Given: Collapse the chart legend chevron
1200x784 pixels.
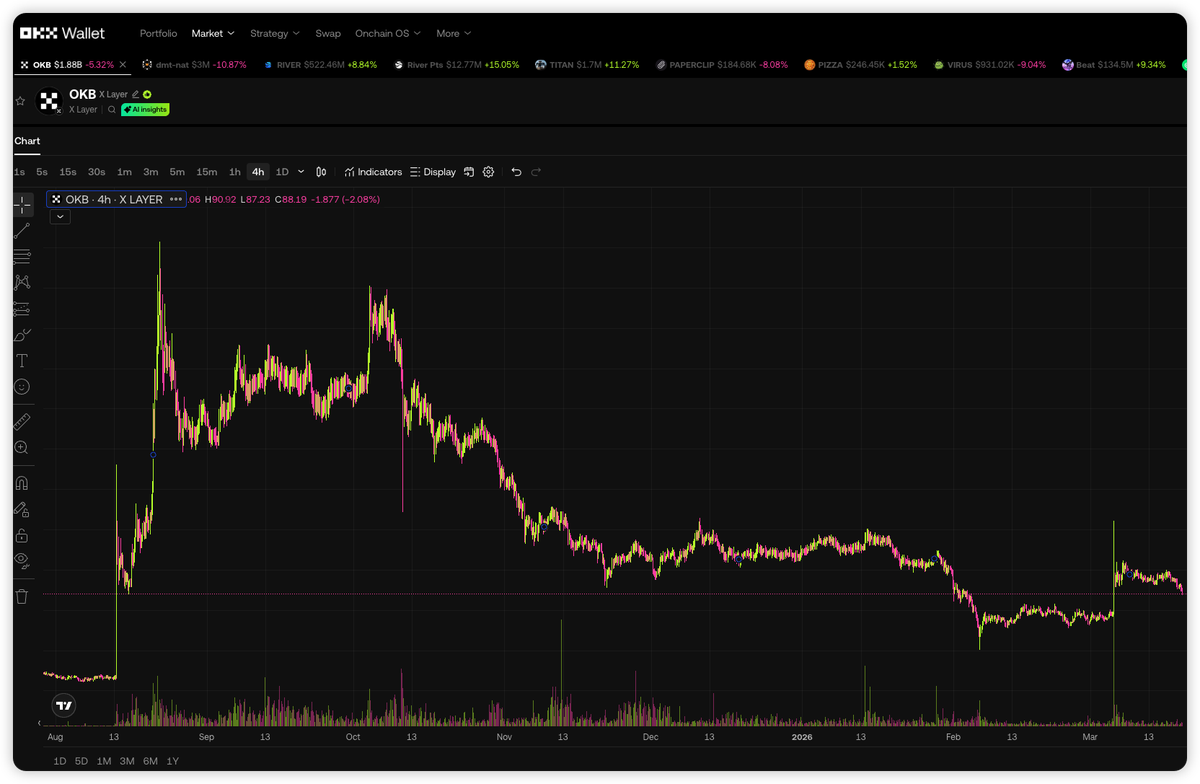Looking at the screenshot, I should pyautogui.click(x=60, y=216).
